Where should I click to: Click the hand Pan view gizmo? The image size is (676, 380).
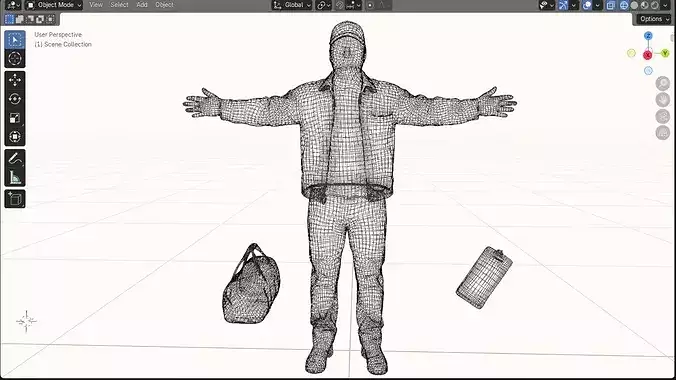(663, 100)
